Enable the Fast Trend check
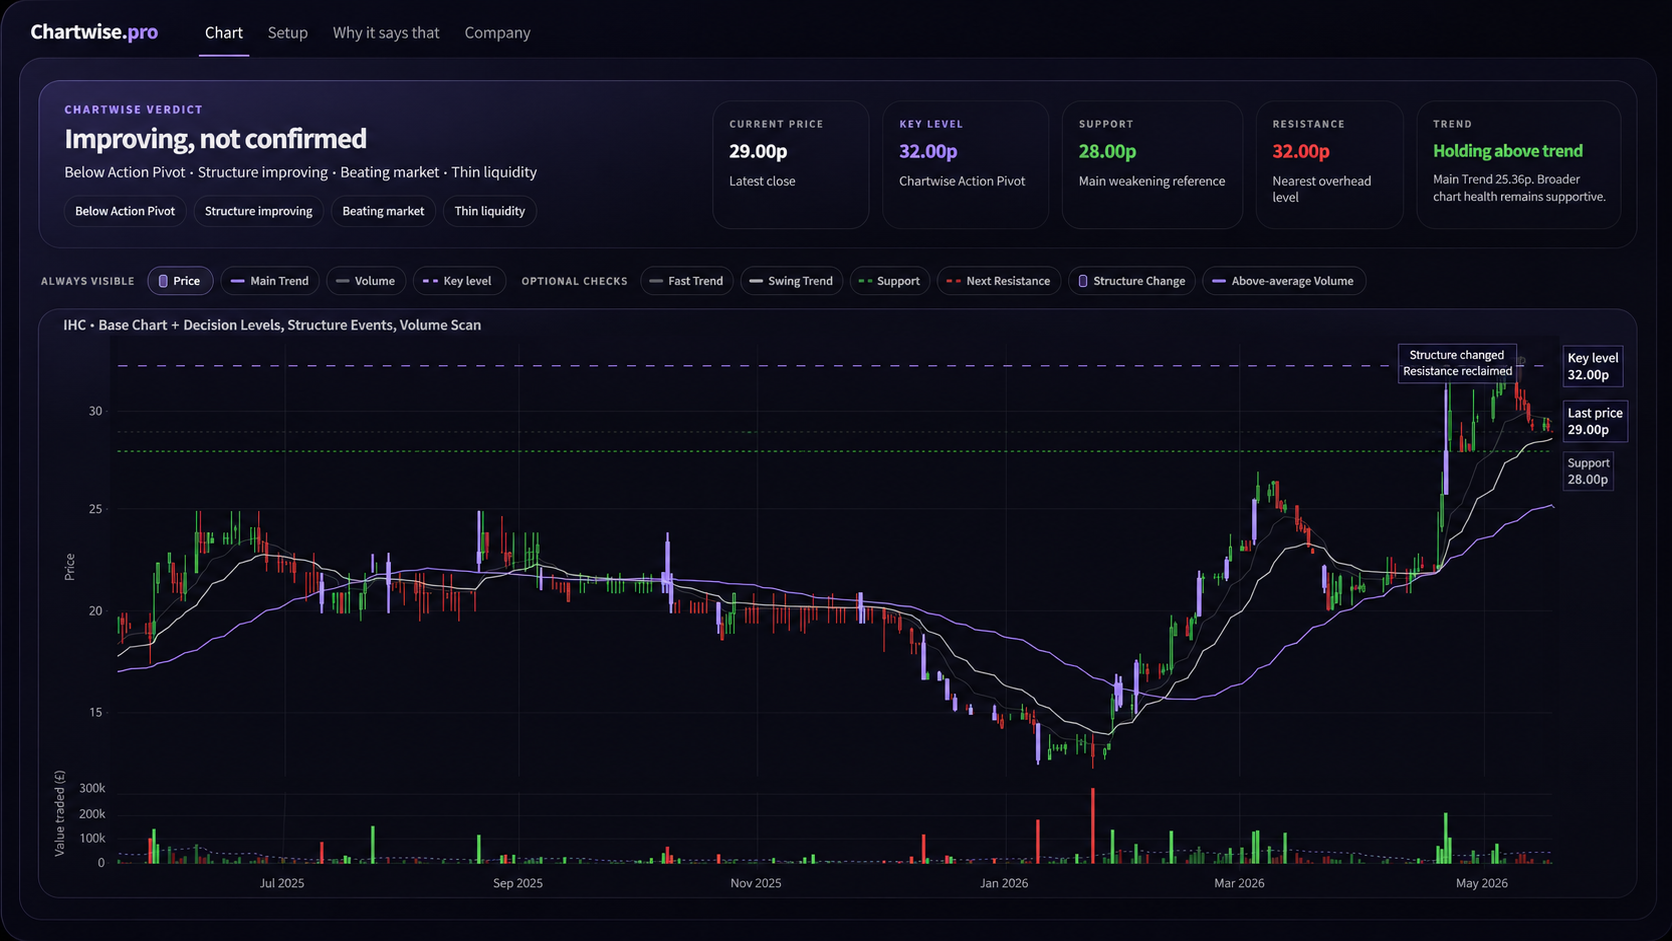This screenshot has width=1672, height=941. [687, 281]
